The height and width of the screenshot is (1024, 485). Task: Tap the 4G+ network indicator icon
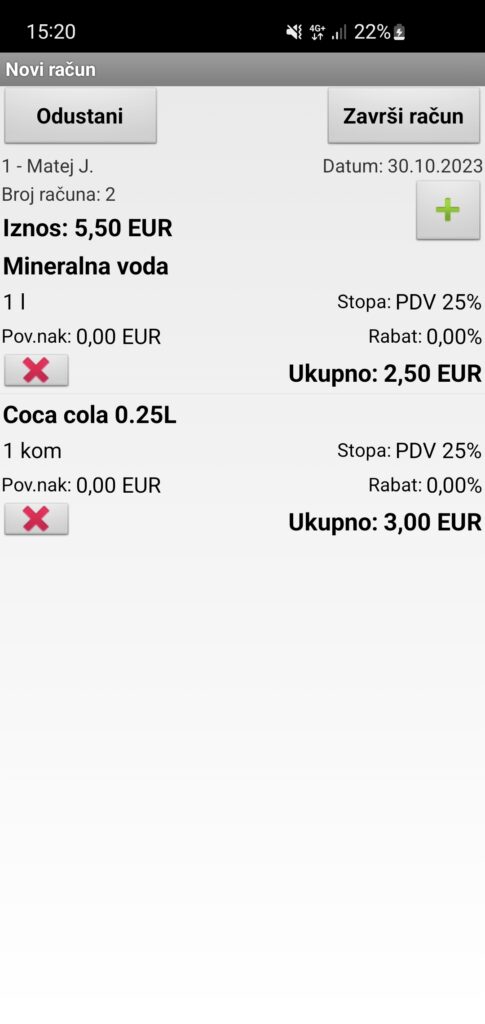tap(317, 31)
